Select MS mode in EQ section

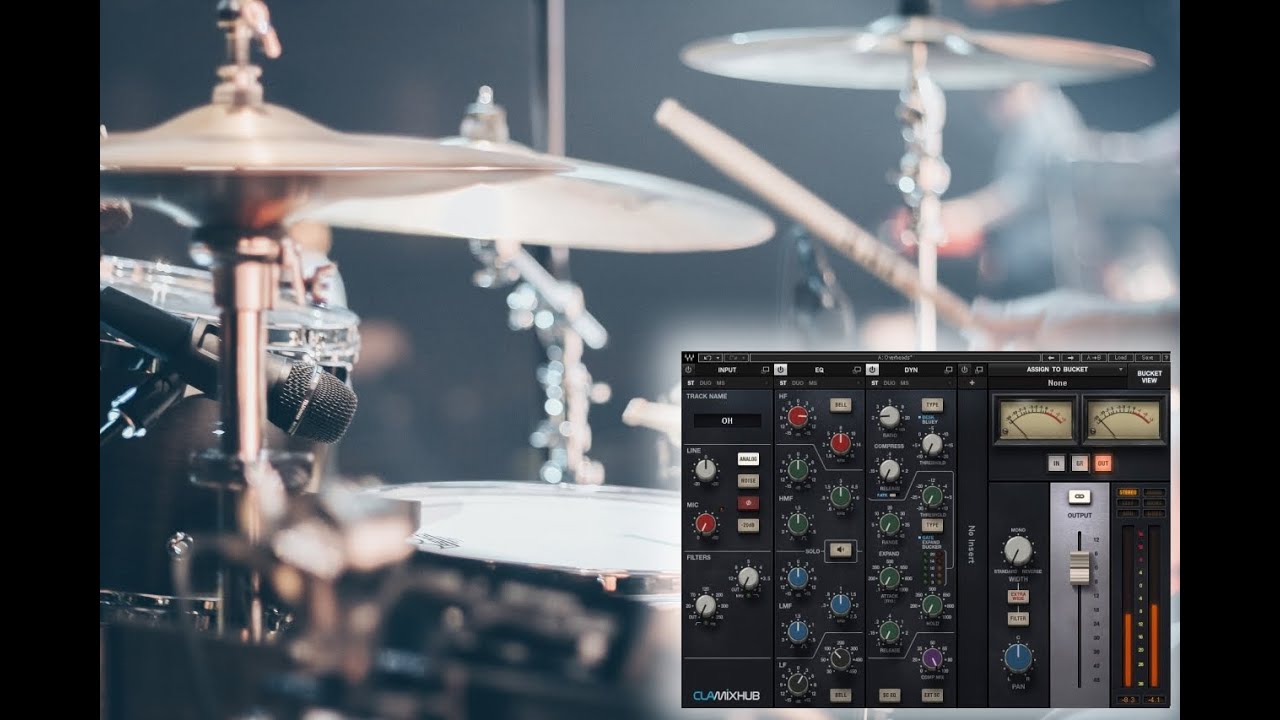(813, 383)
